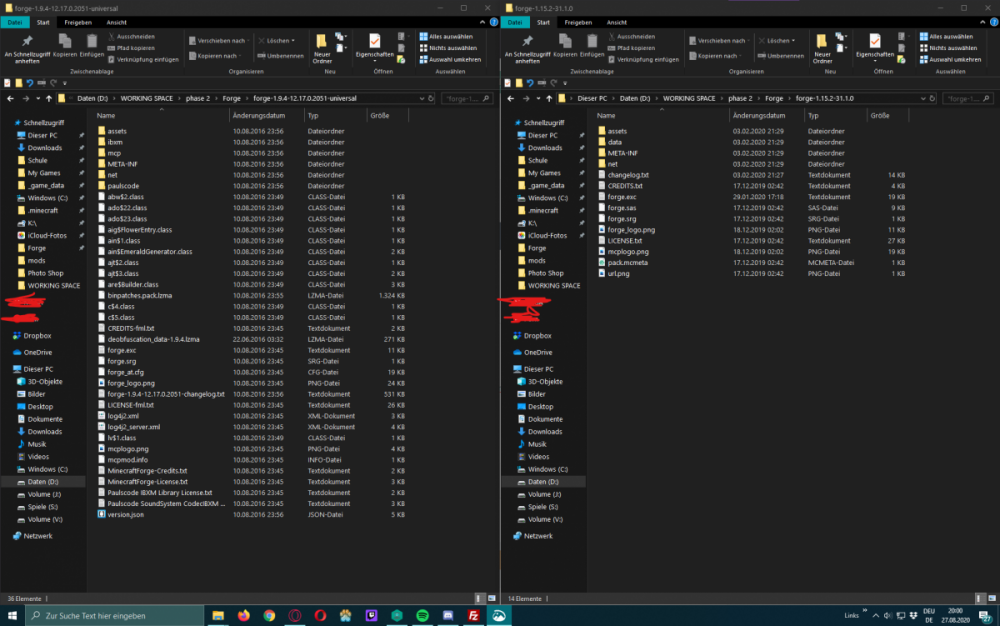Image resolution: width=1000 pixels, height=626 pixels.
Task: Click Umbenennen in forge-1.15.2 window
Action: (780, 56)
